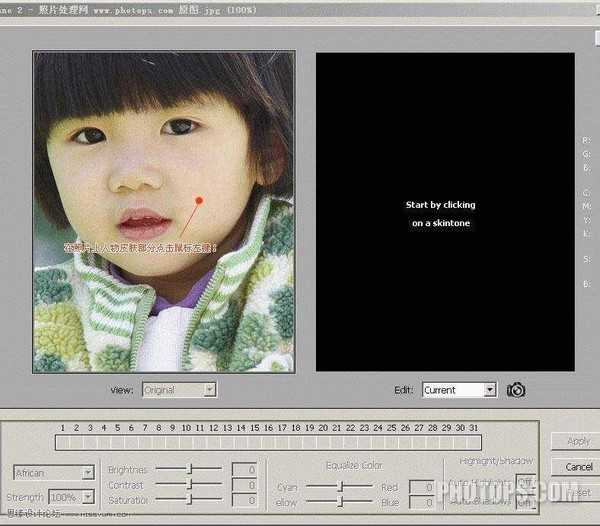Click the Red value input field

[x=421, y=487]
